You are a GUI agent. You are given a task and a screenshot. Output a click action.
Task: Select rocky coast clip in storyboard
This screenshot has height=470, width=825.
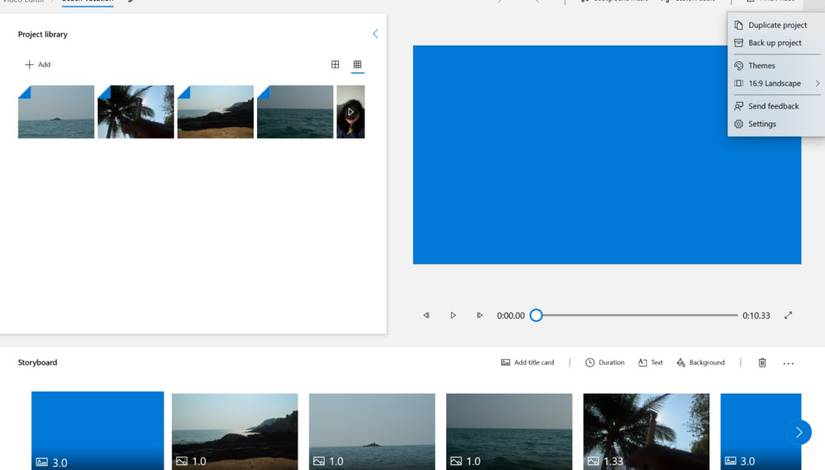[235, 432]
